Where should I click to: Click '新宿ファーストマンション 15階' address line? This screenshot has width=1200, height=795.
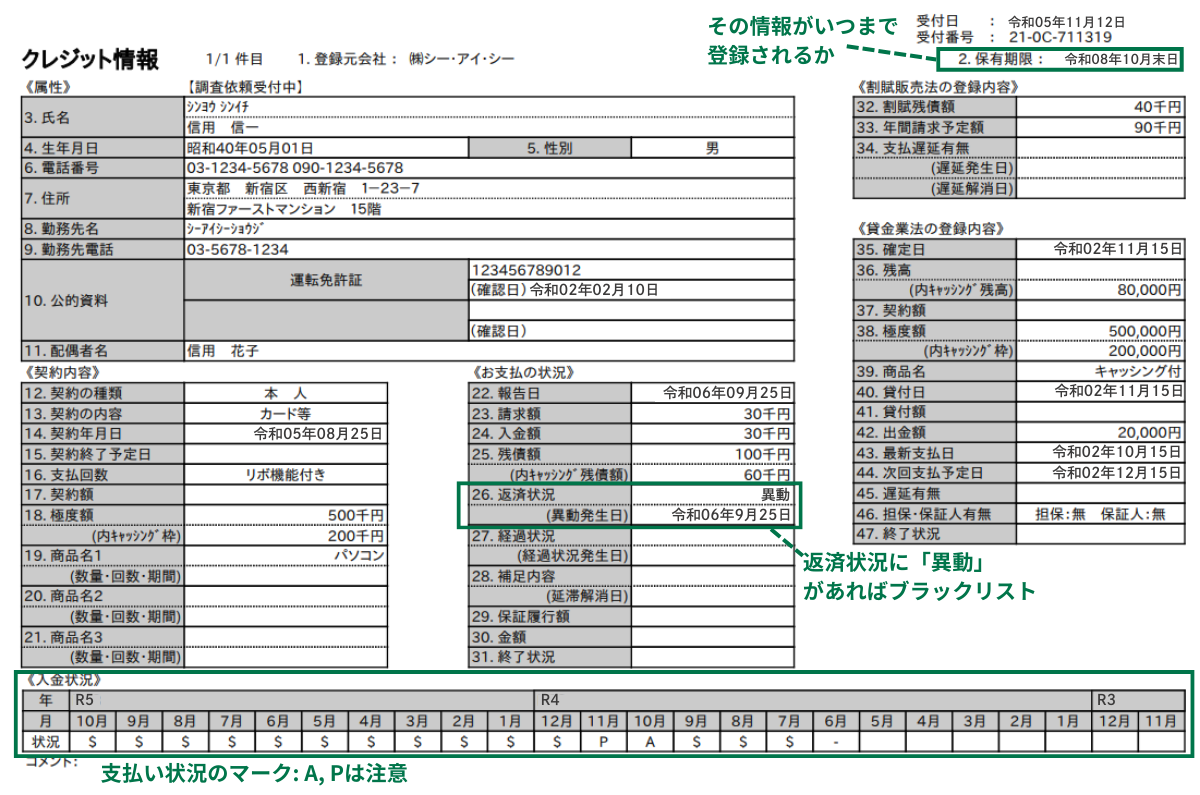[284, 209]
